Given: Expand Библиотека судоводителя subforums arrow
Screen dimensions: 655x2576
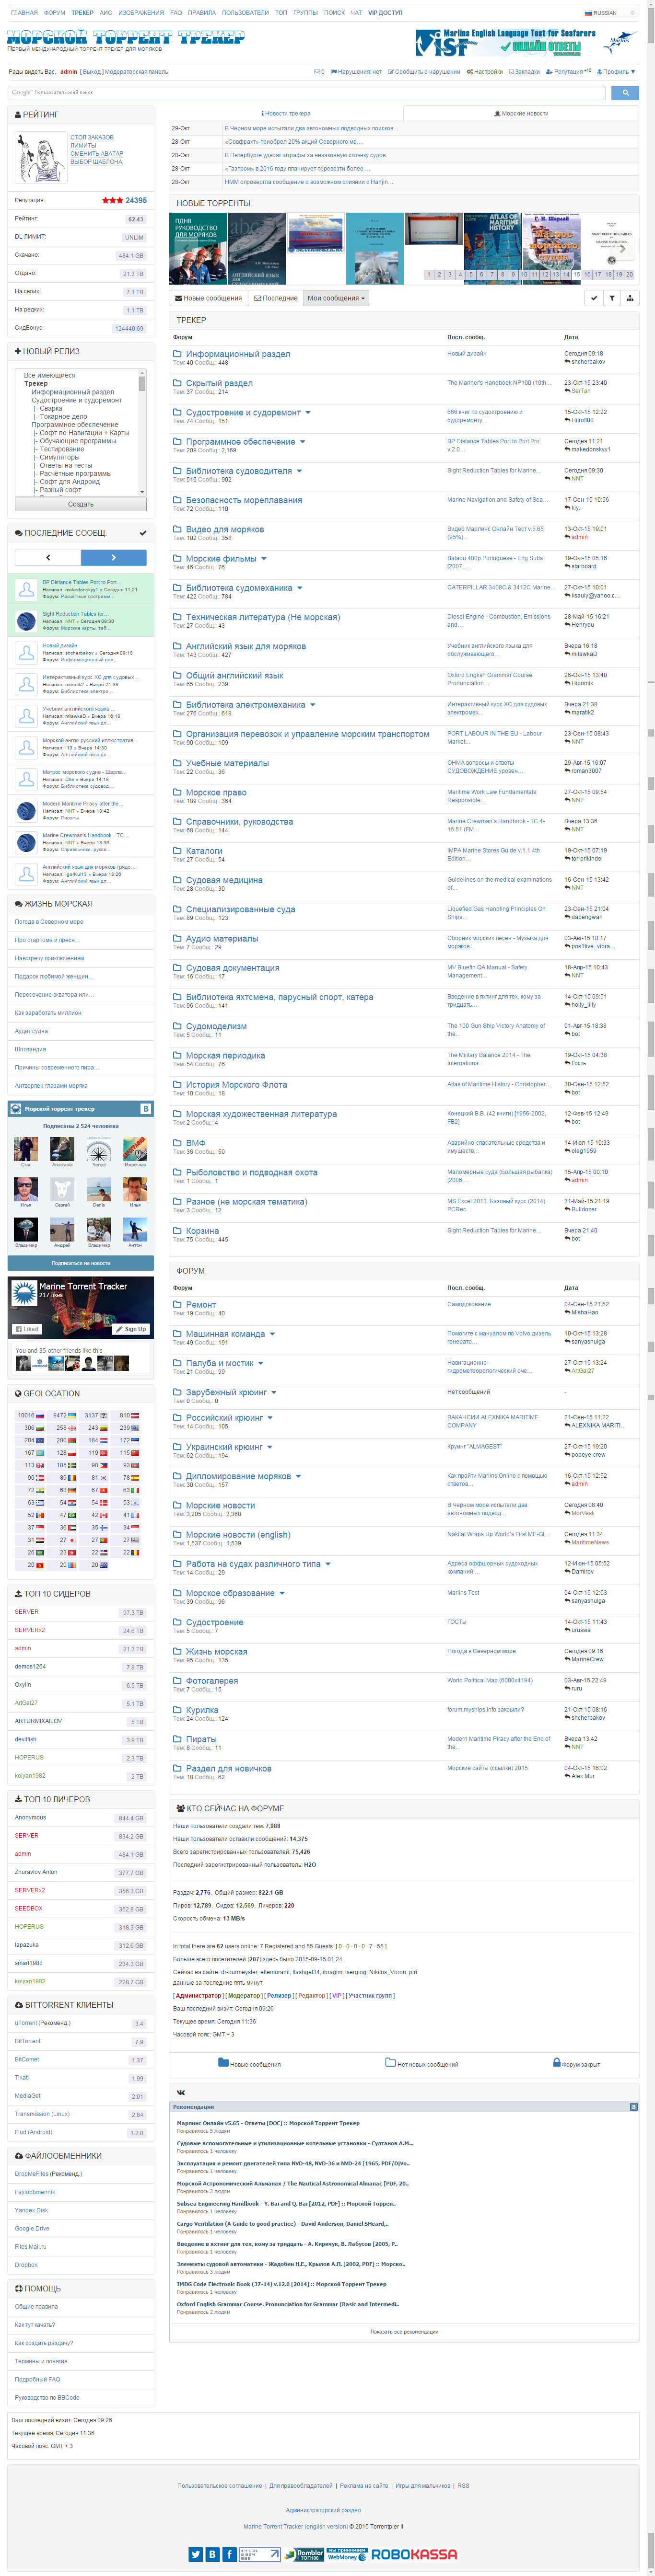Looking at the screenshot, I should (299, 471).
